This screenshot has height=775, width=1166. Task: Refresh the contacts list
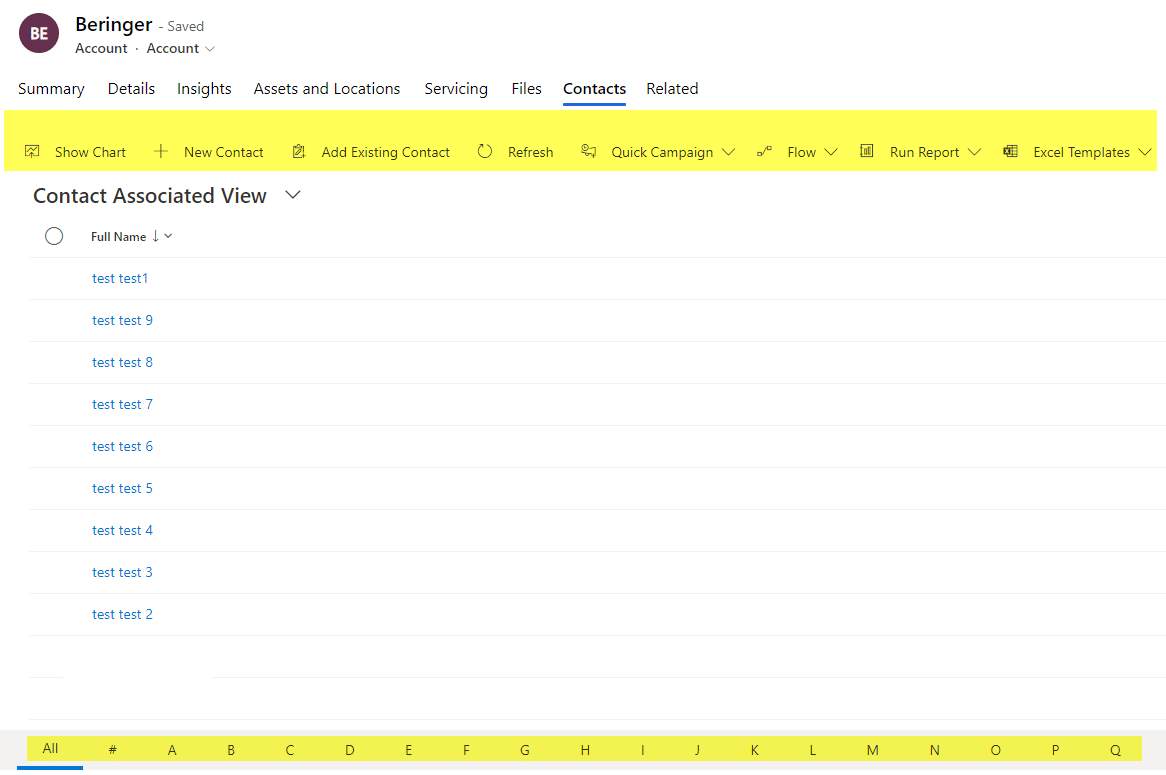point(485,151)
